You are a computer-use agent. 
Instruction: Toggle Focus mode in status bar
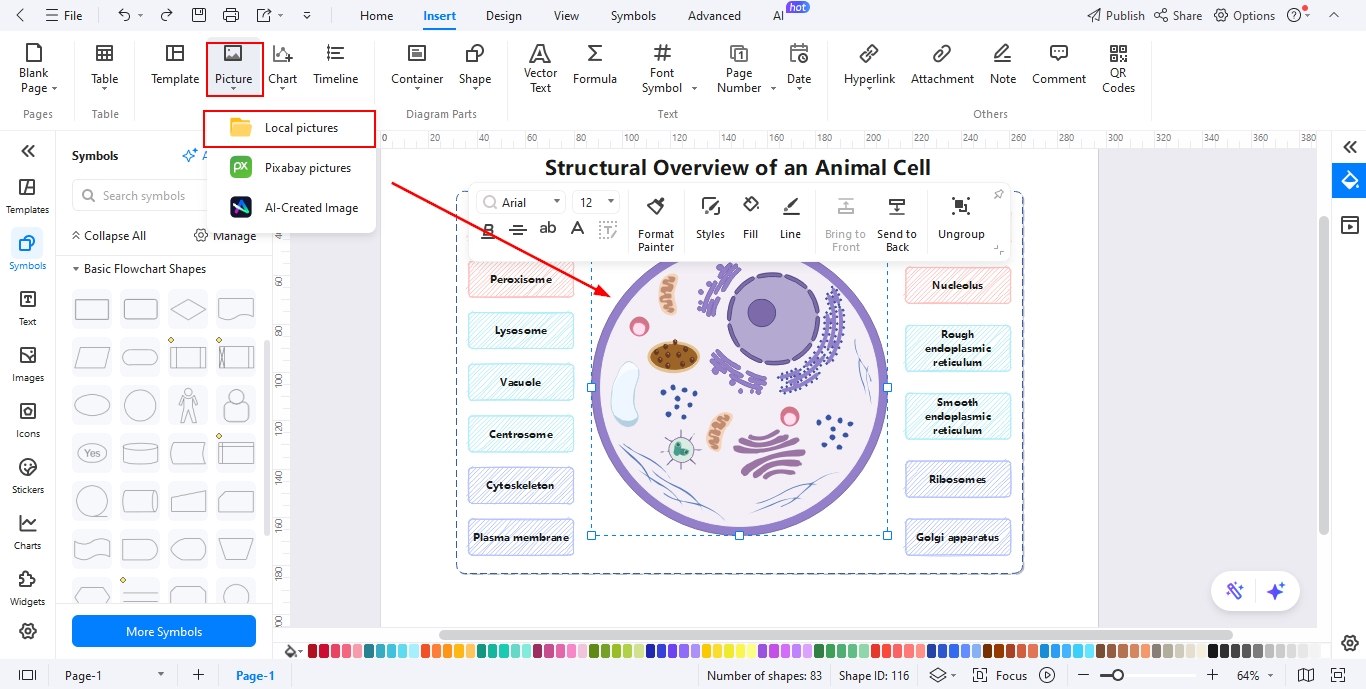[x=1000, y=675]
